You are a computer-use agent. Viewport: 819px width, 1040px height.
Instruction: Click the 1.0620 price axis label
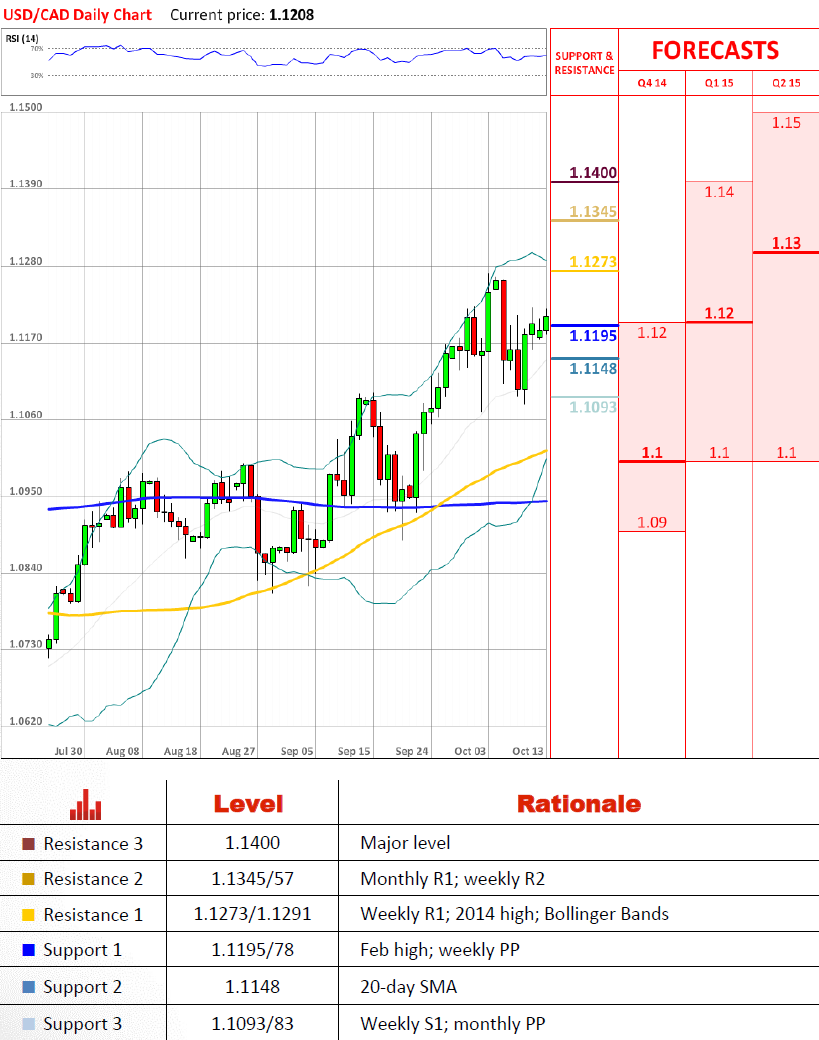(x=26, y=721)
